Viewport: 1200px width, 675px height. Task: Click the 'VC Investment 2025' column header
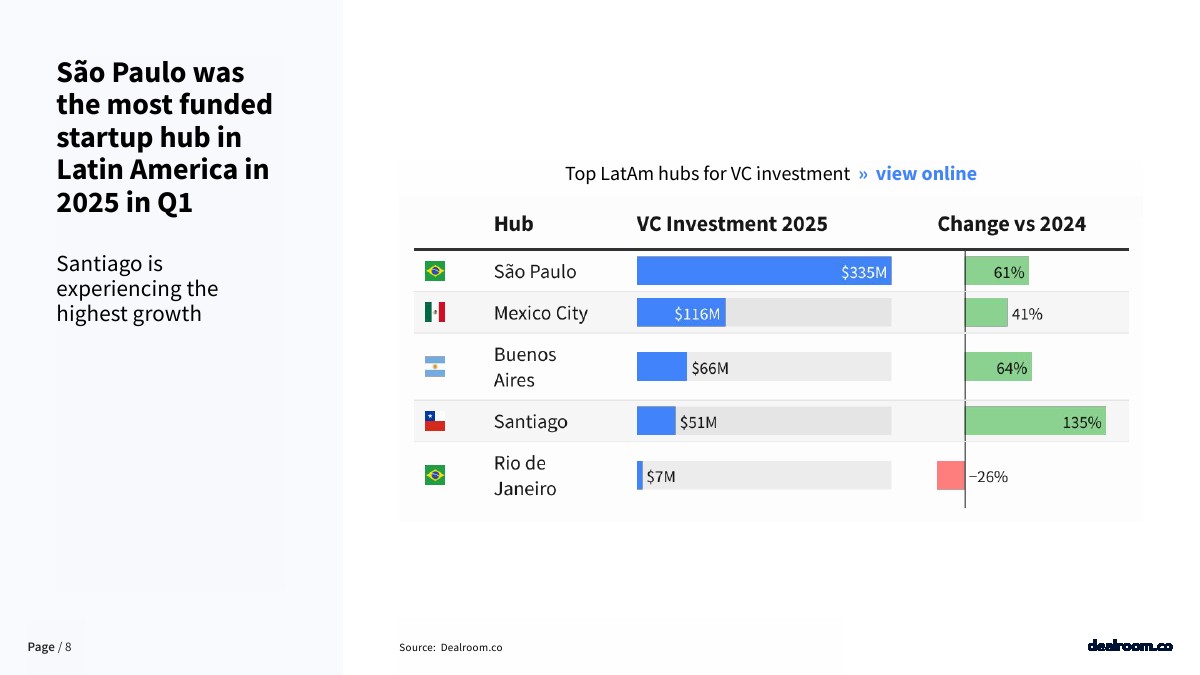pos(732,224)
